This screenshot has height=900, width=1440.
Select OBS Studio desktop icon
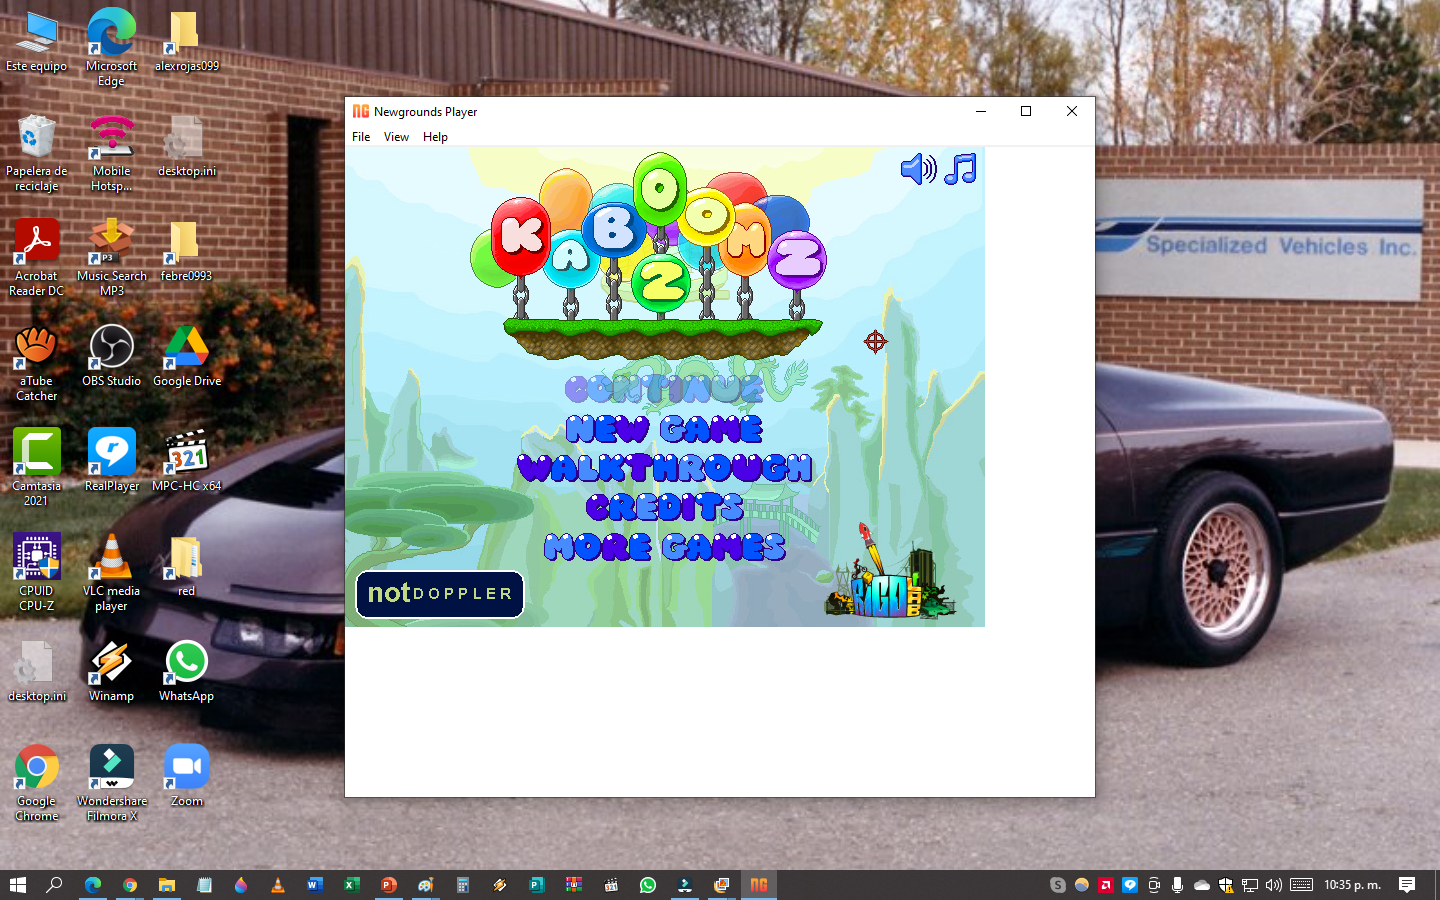pos(112,356)
